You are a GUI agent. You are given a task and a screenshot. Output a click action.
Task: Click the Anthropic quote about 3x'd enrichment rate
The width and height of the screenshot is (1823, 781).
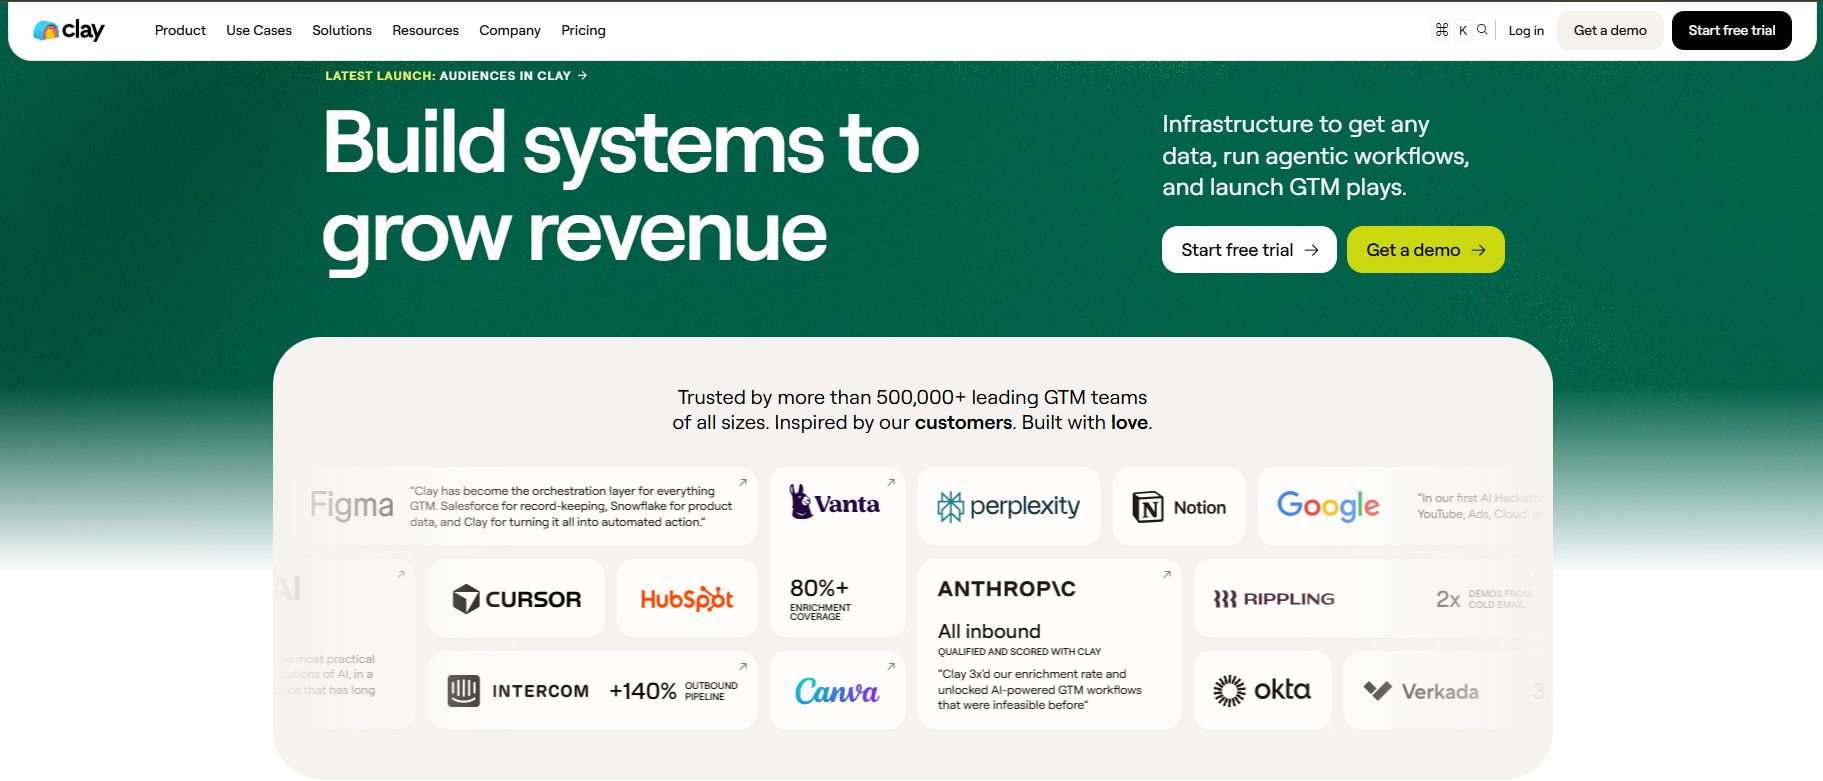click(x=1040, y=689)
